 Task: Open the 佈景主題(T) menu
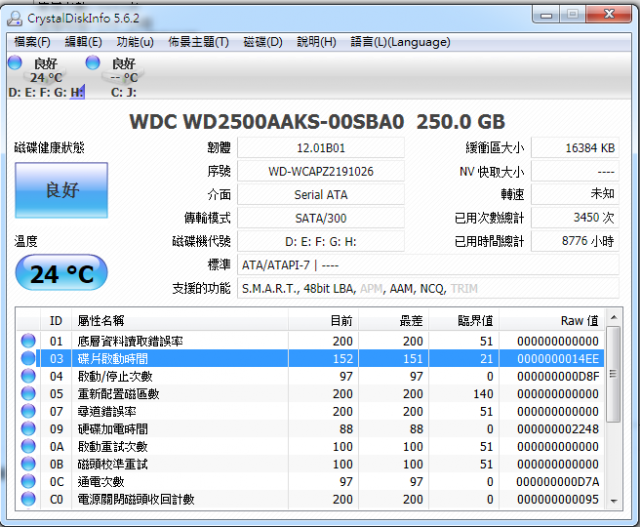[198, 42]
